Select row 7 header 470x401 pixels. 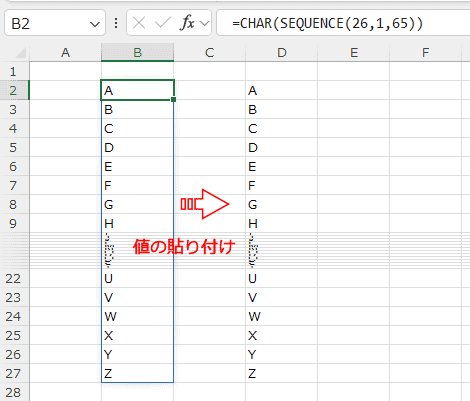[15, 185]
